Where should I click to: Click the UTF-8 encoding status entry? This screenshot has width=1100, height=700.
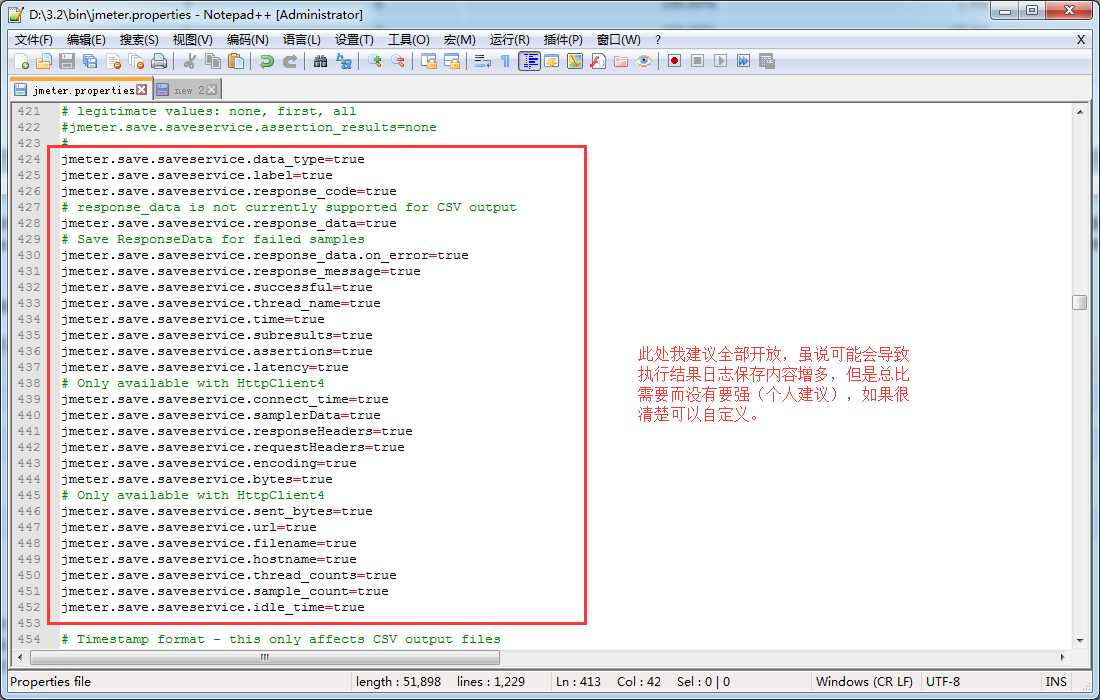coord(942,681)
